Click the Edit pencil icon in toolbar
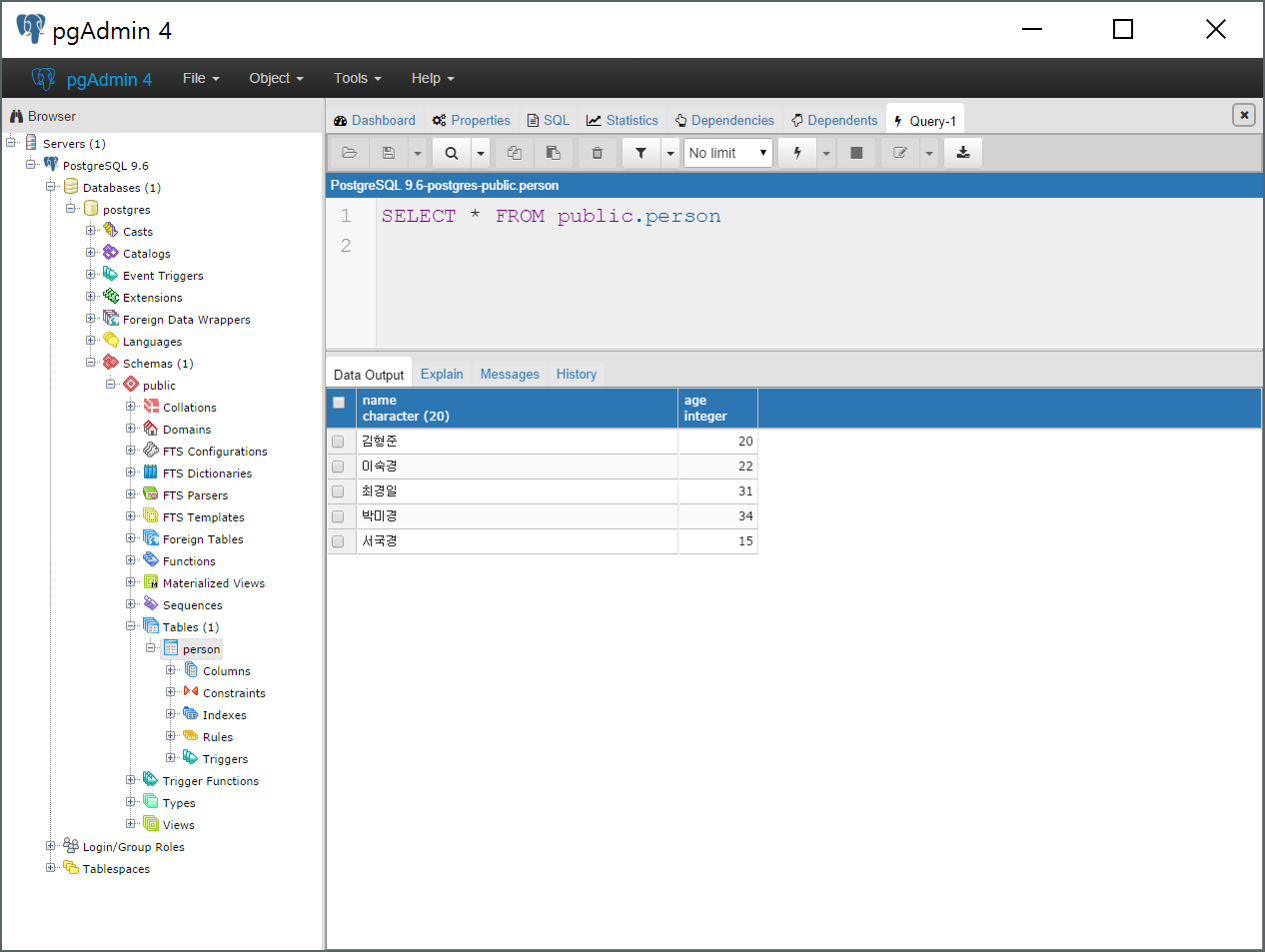 click(x=900, y=153)
